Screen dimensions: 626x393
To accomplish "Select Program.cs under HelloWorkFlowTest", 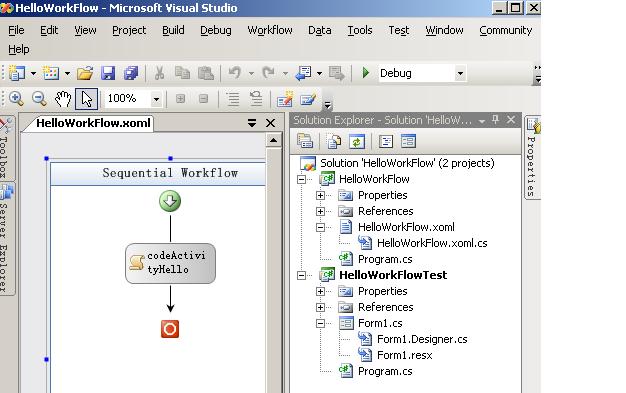I will coord(385,371).
